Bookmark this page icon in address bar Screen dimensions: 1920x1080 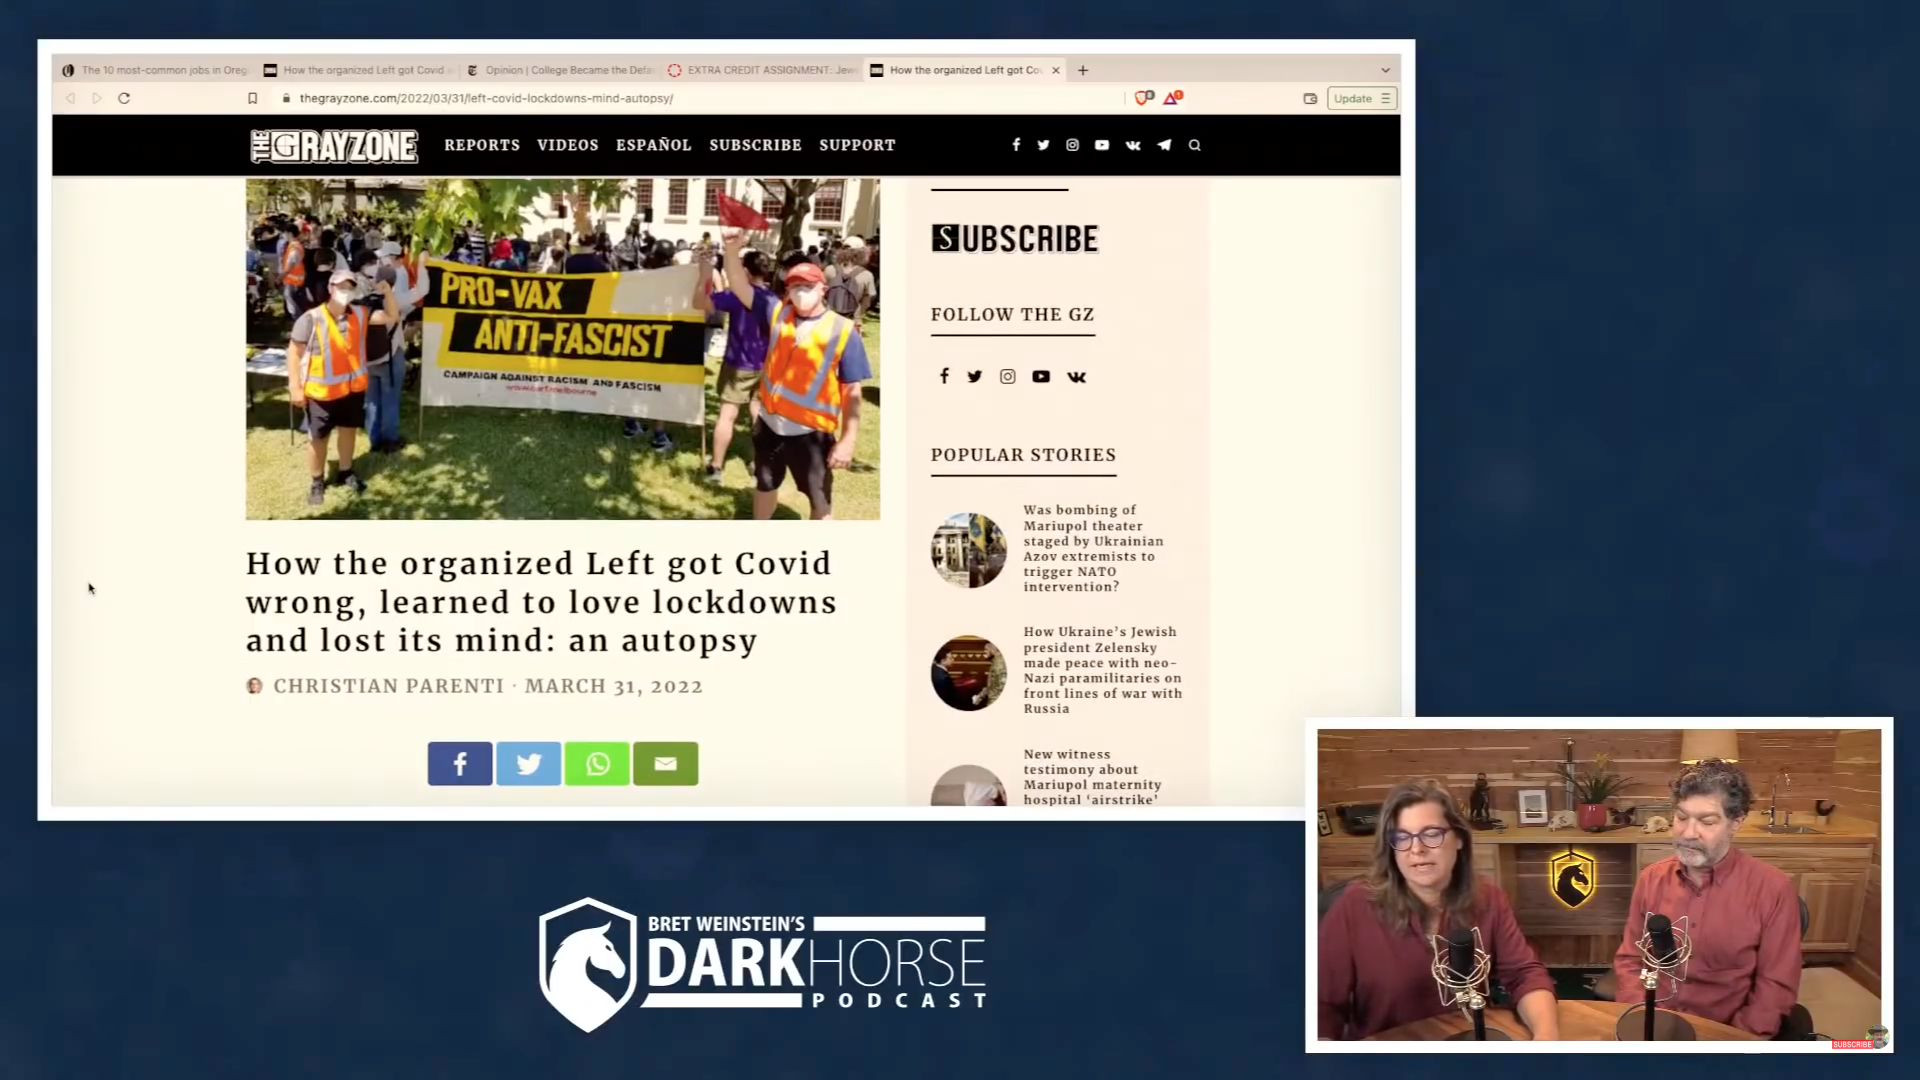coord(252,98)
